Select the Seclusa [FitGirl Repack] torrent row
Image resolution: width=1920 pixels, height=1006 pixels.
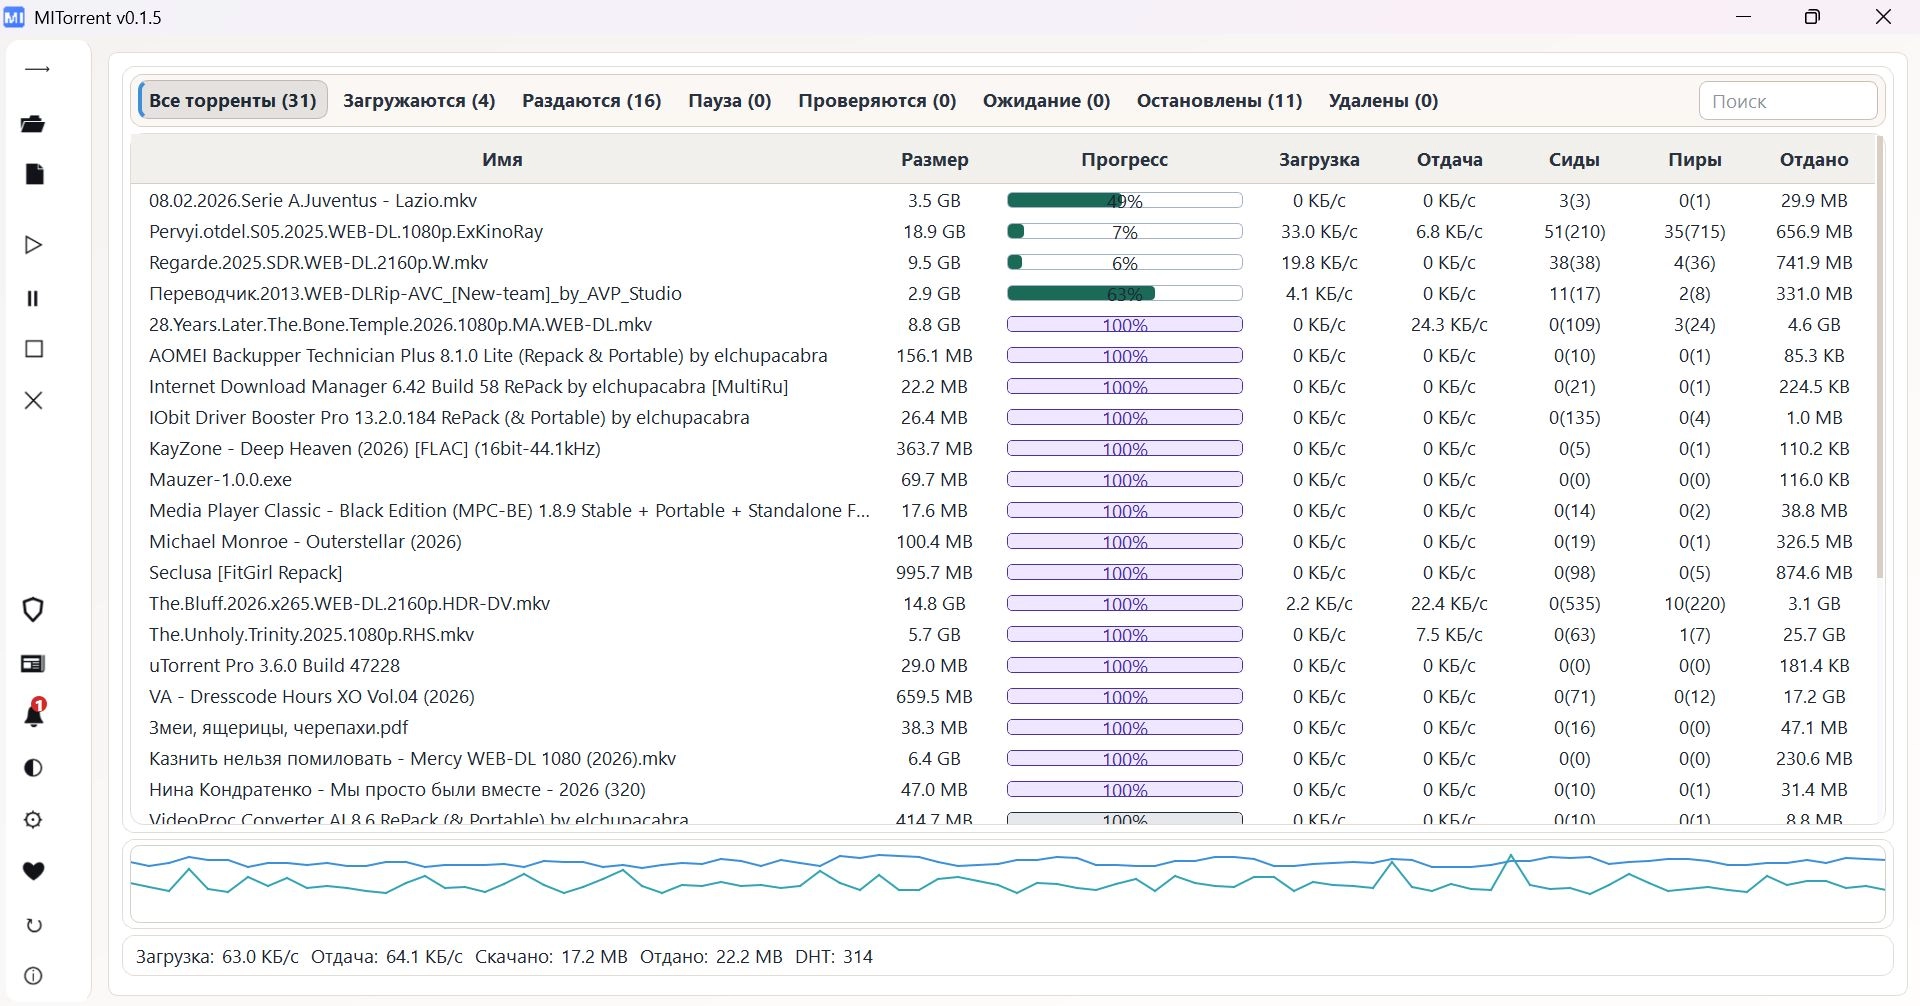[246, 573]
